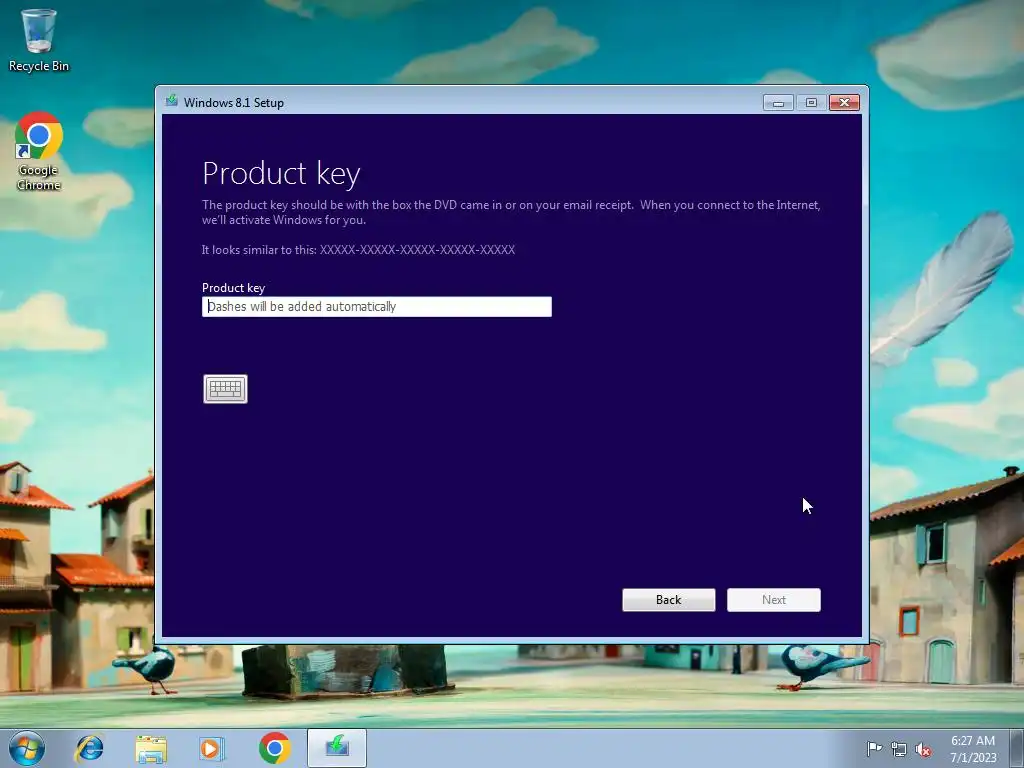Go Back to the previous setup step

click(x=669, y=600)
